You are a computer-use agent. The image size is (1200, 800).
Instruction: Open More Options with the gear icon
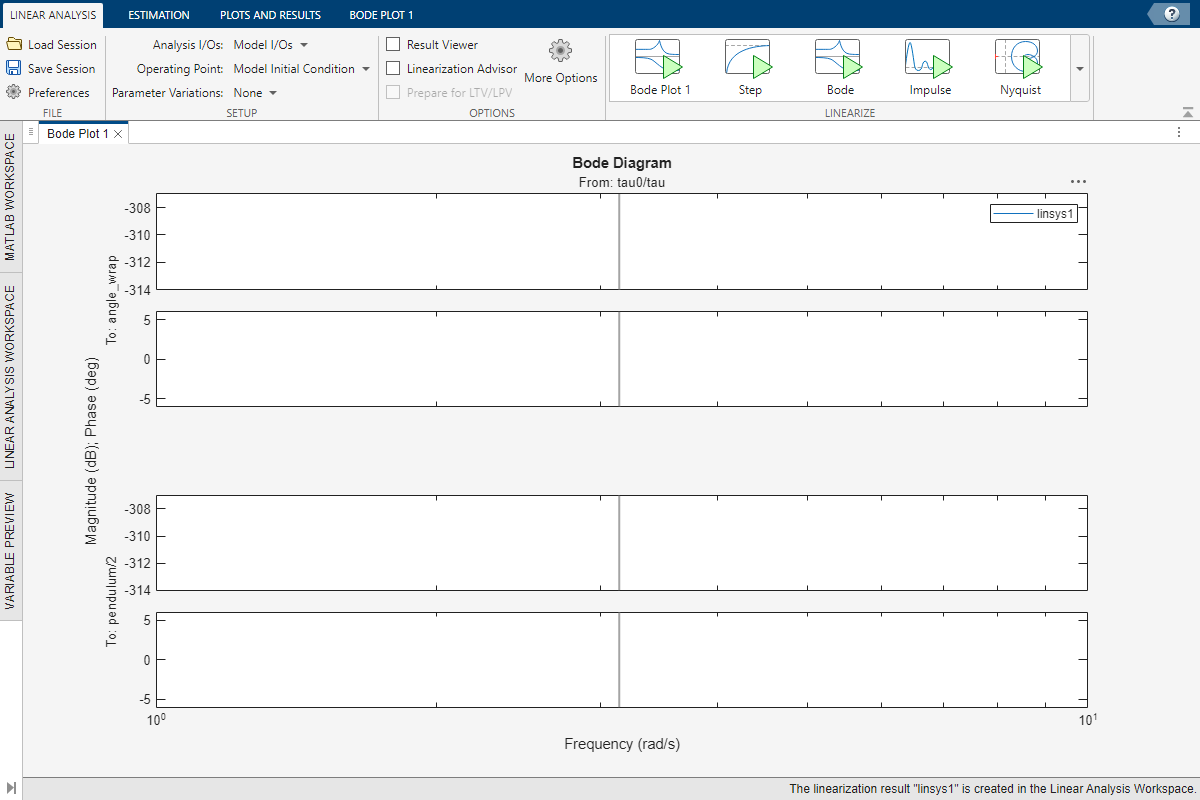click(560, 52)
